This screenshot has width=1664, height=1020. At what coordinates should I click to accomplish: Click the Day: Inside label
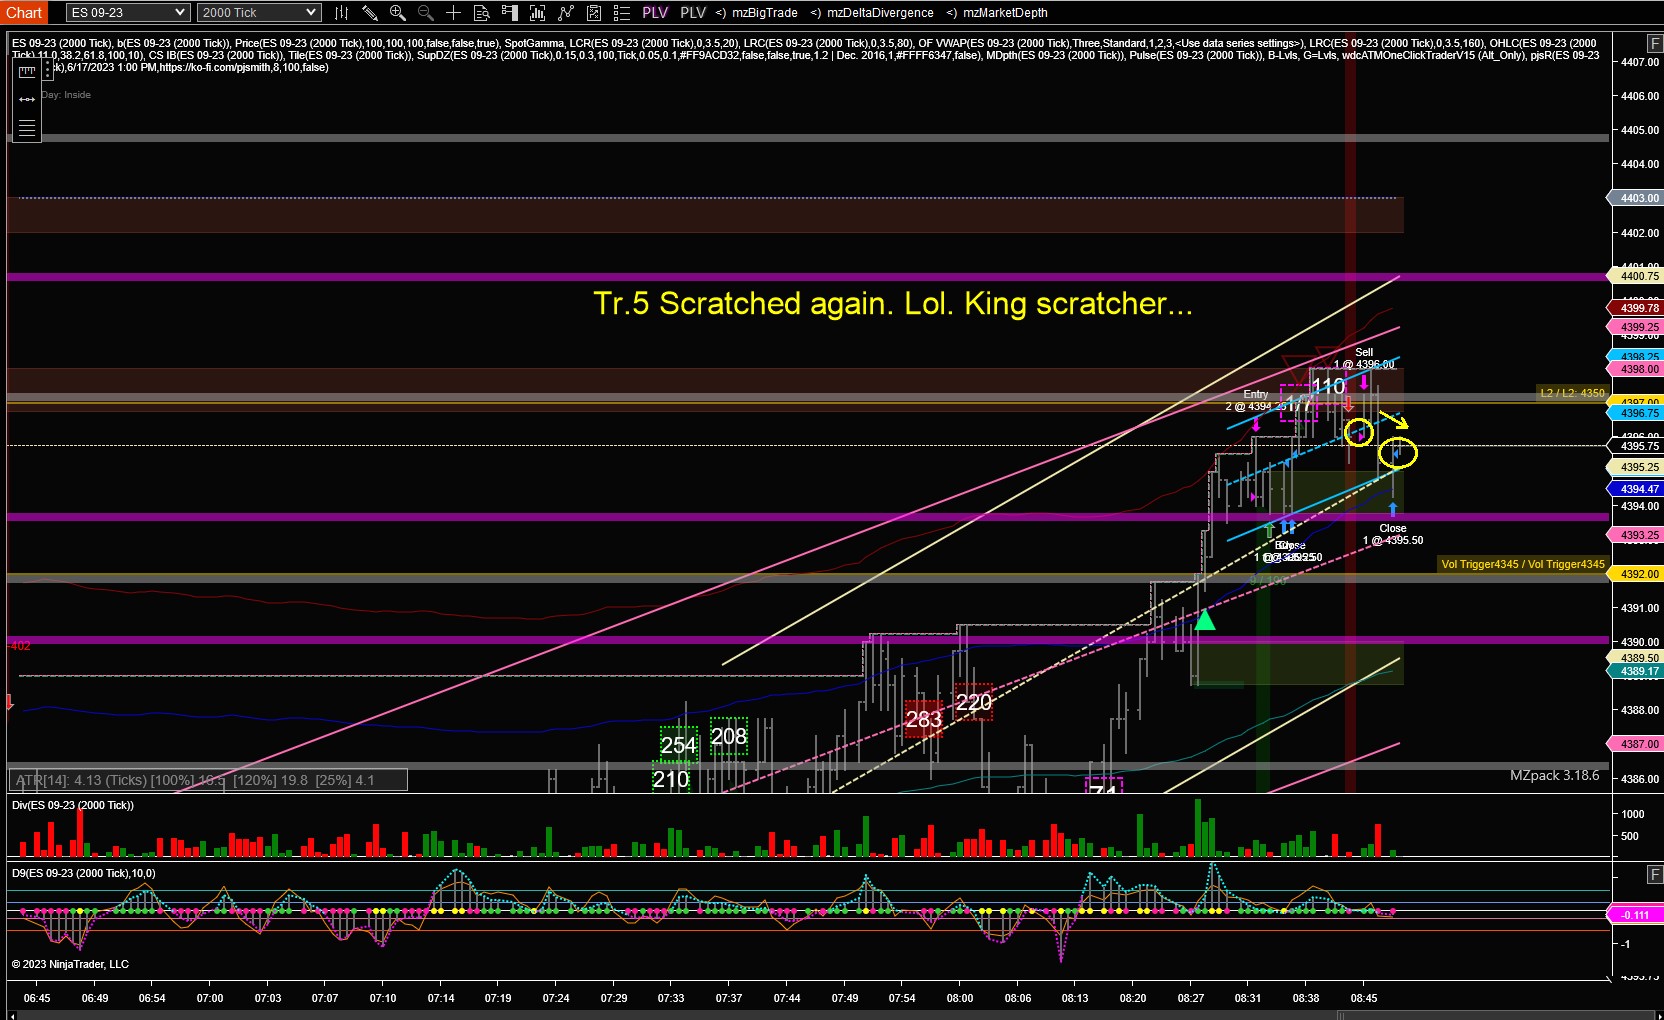(x=66, y=95)
